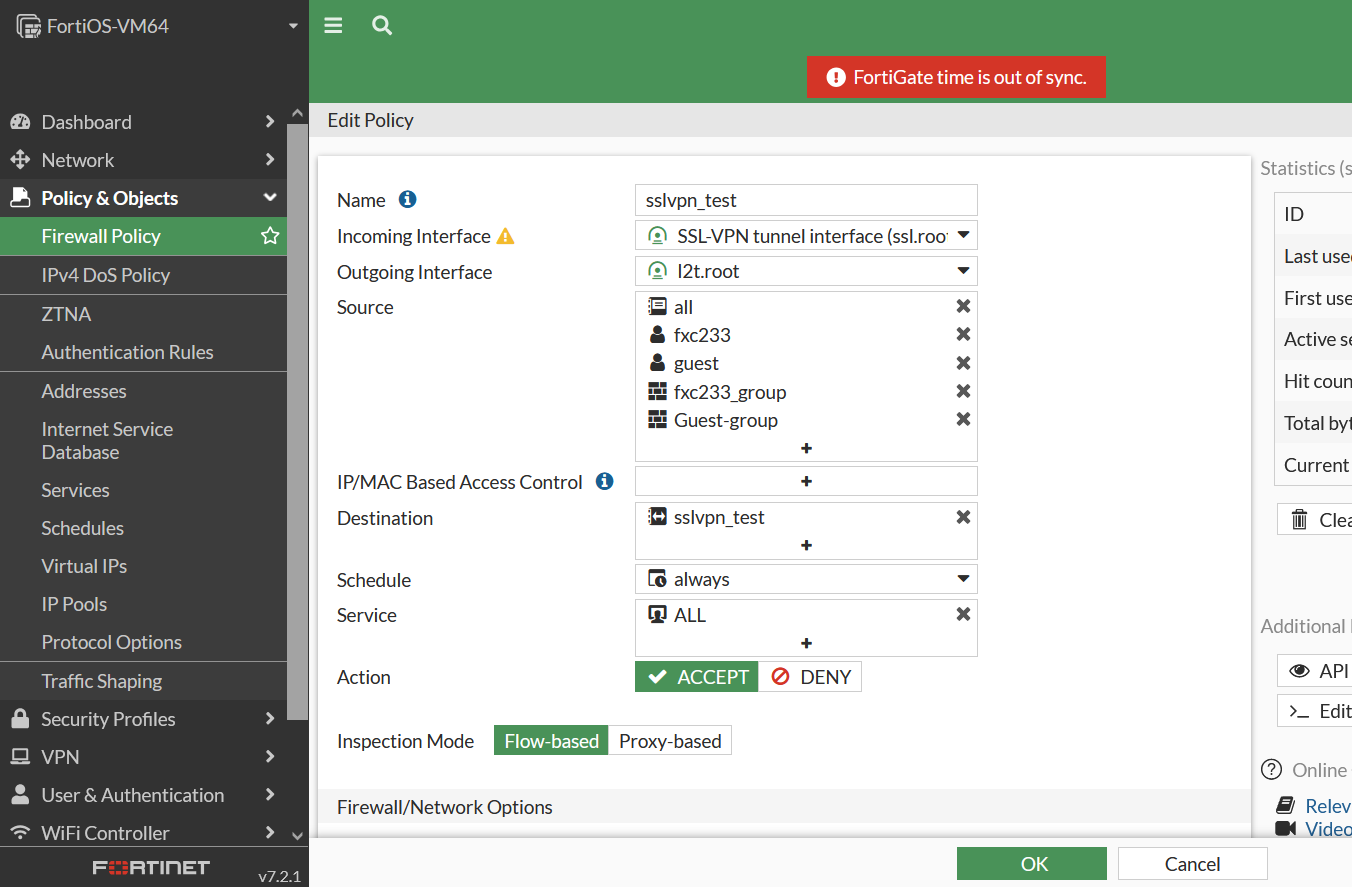Open API preview button
Viewport: 1352px width, 887px height.
click(1315, 671)
